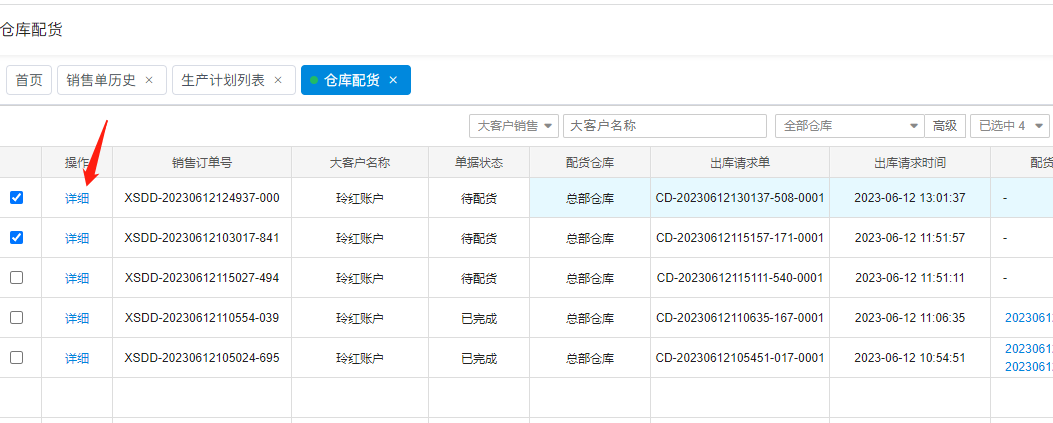Select order number XSDD-20230612103017-841
1053x423 pixels.
[x=202, y=238]
